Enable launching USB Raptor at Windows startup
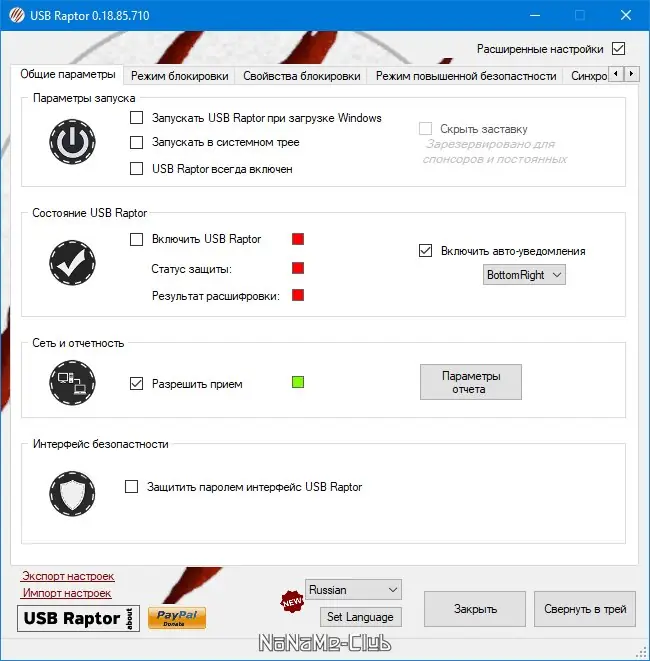The image size is (650, 661). point(136,118)
